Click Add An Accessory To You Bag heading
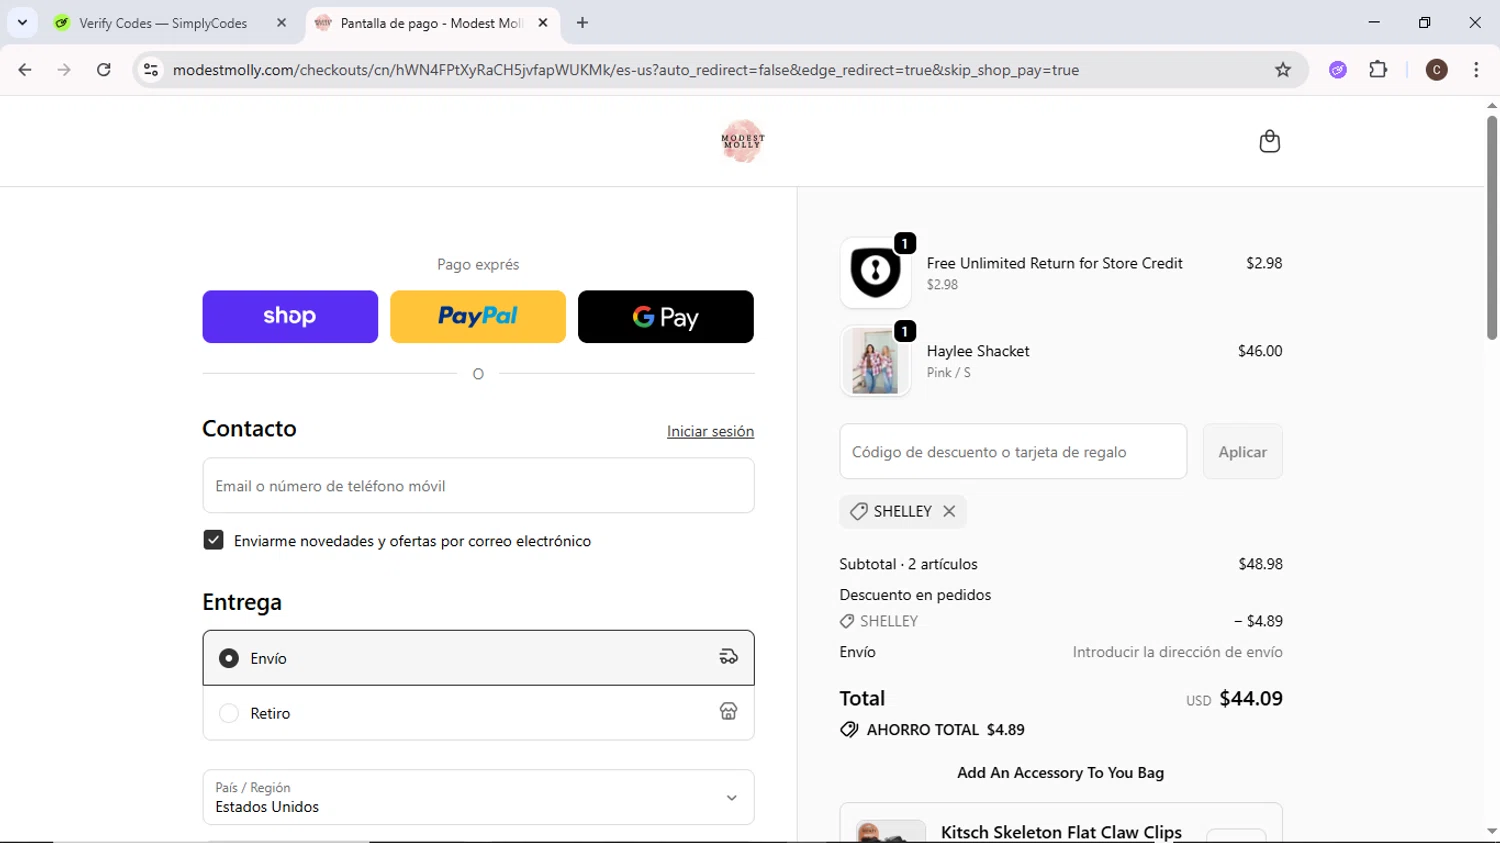This screenshot has width=1500, height=843. (x=1060, y=773)
